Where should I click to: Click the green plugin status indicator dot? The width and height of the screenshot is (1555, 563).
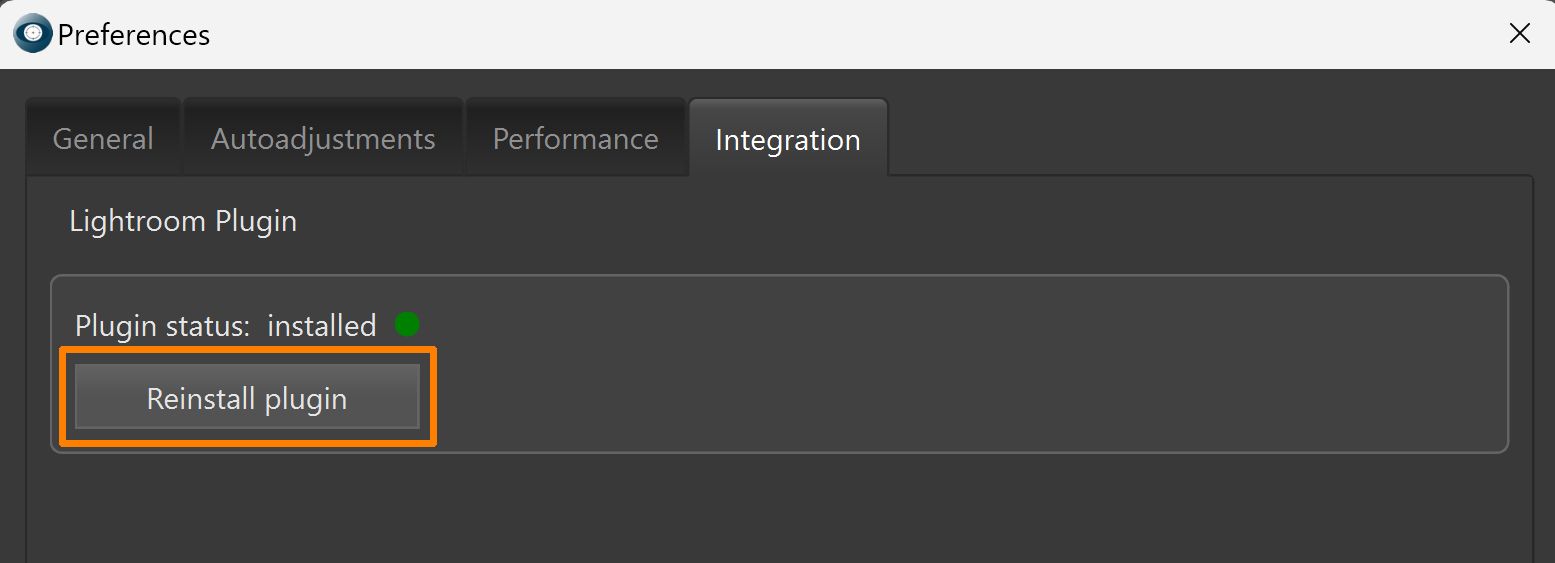[x=407, y=324]
